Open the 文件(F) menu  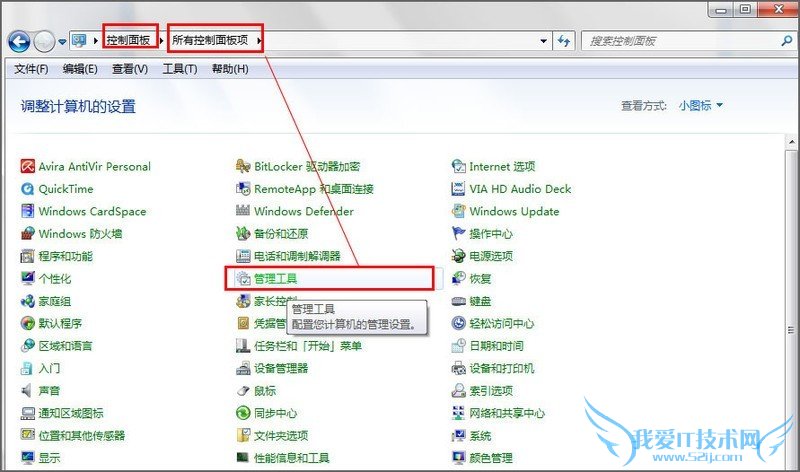click(x=31, y=69)
